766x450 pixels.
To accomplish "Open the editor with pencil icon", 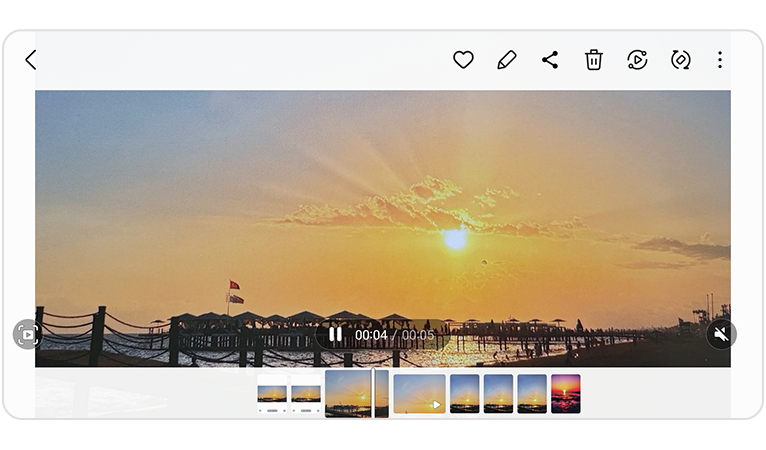I will (507, 60).
